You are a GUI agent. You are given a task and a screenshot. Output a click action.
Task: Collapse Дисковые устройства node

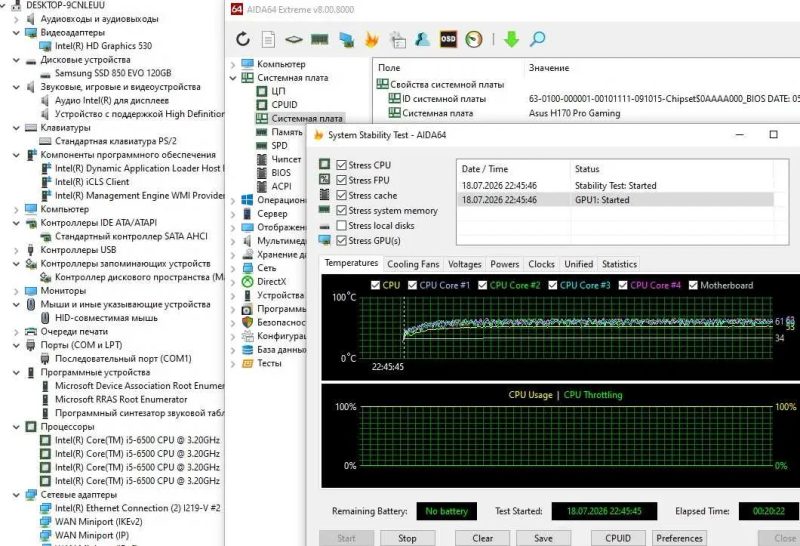[x=16, y=60]
